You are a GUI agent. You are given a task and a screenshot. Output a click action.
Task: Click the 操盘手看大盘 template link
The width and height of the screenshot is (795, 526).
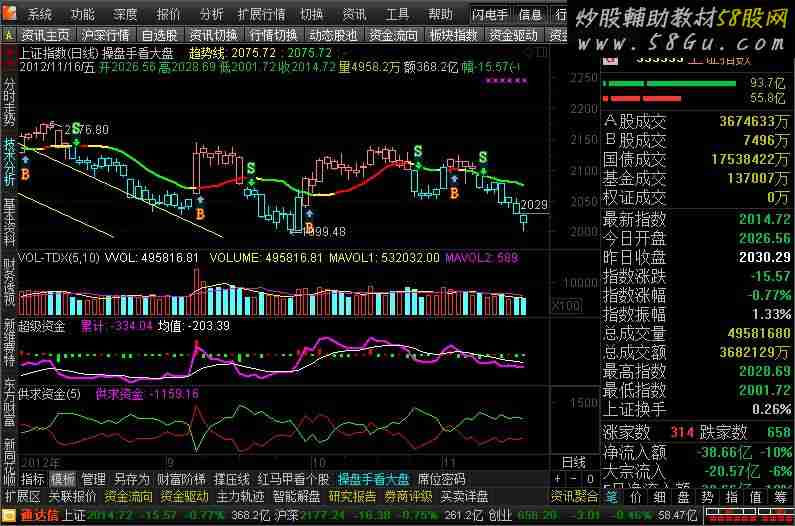point(374,479)
